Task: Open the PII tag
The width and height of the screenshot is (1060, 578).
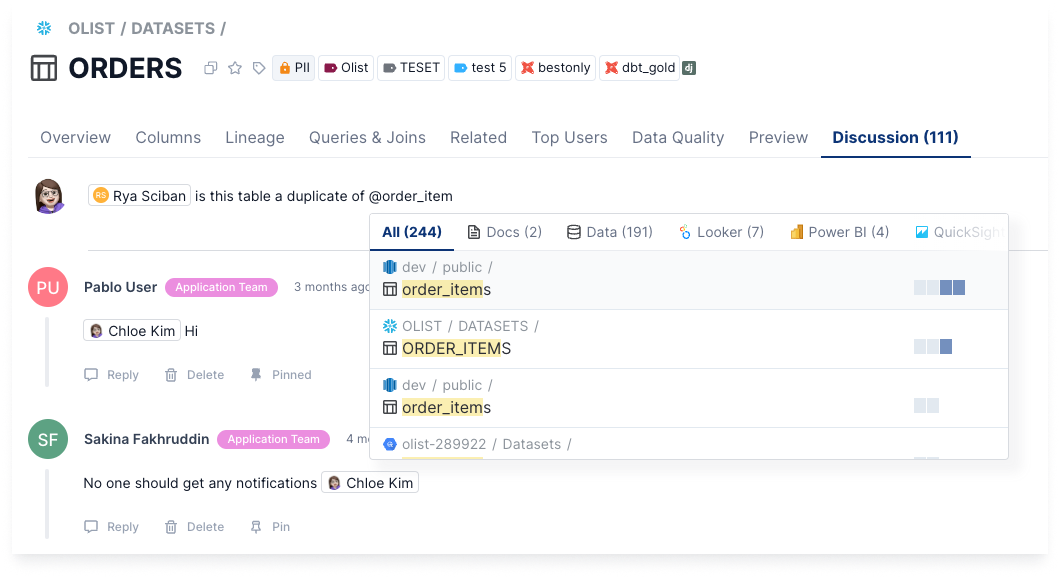Action: coord(294,68)
